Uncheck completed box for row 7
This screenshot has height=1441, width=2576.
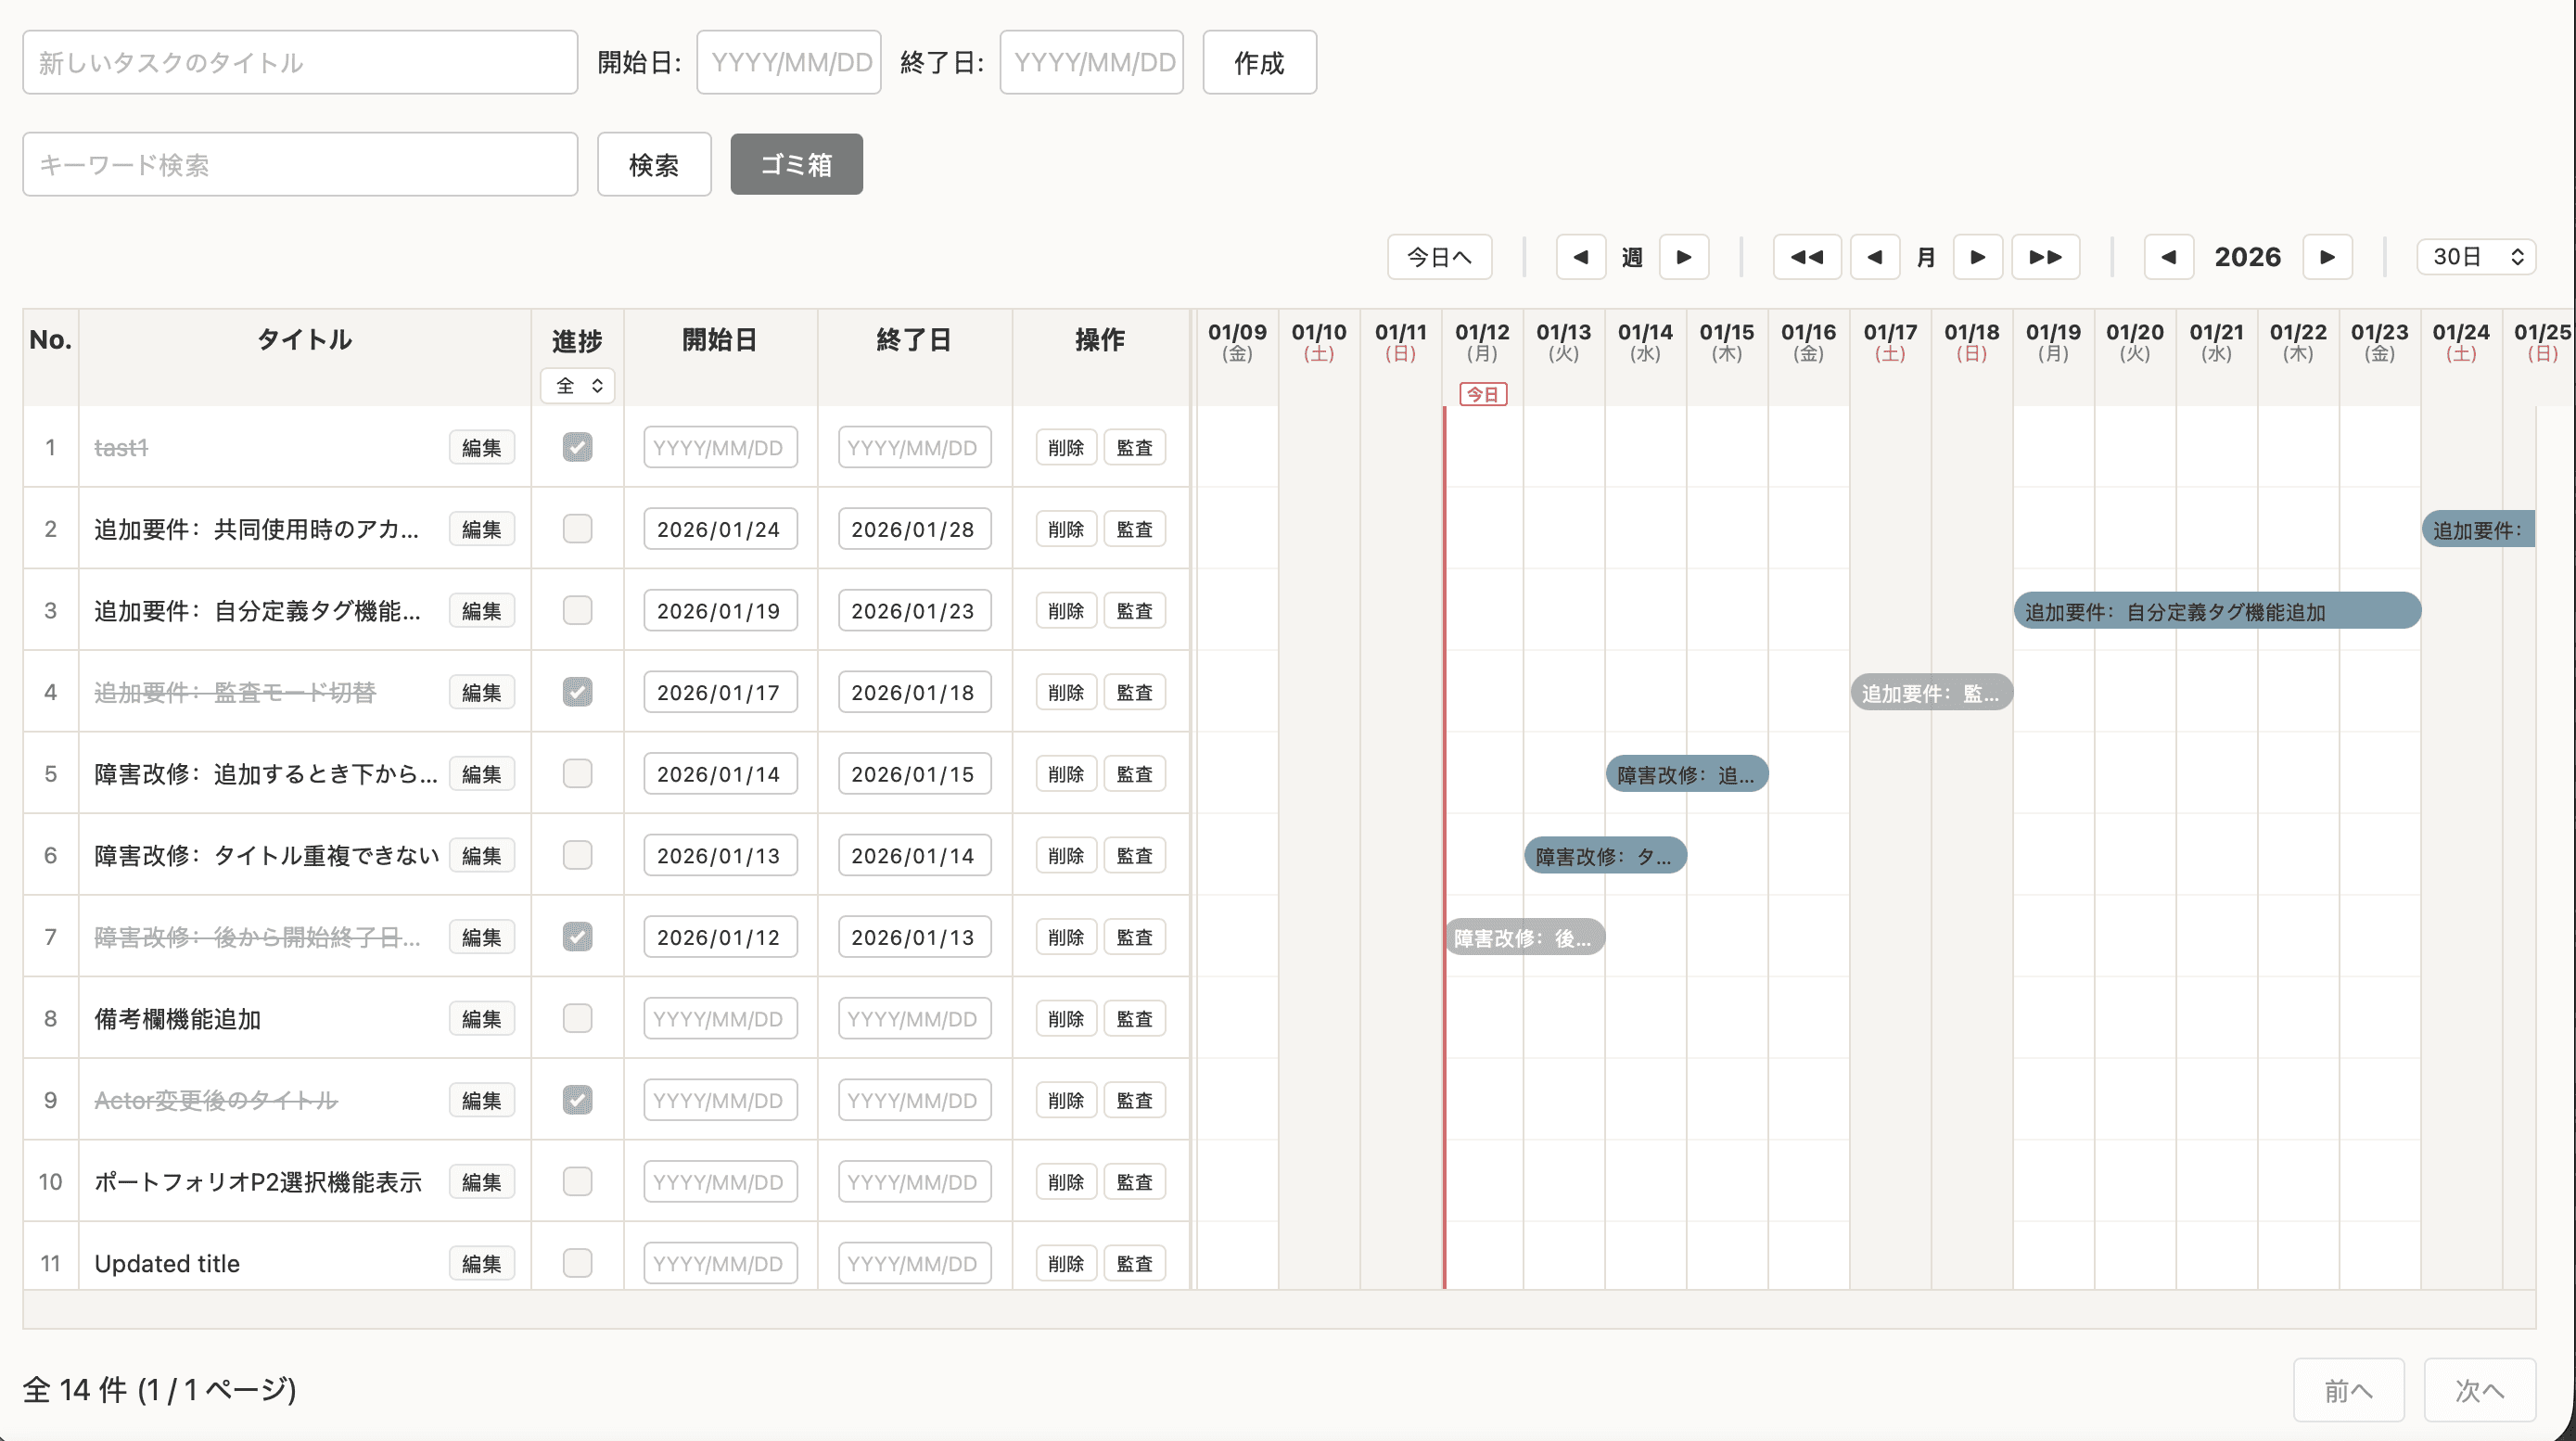tap(577, 936)
